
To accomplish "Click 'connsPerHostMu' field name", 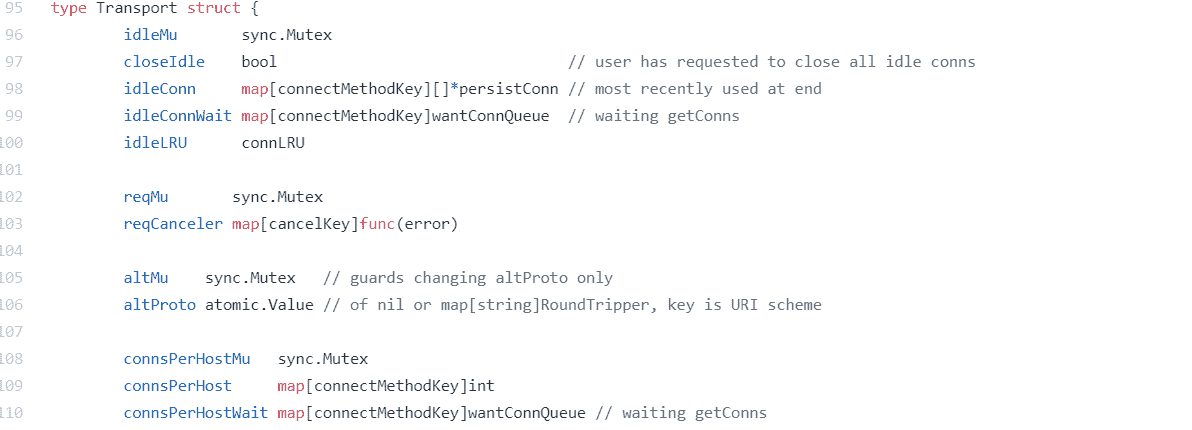I will (x=187, y=359).
